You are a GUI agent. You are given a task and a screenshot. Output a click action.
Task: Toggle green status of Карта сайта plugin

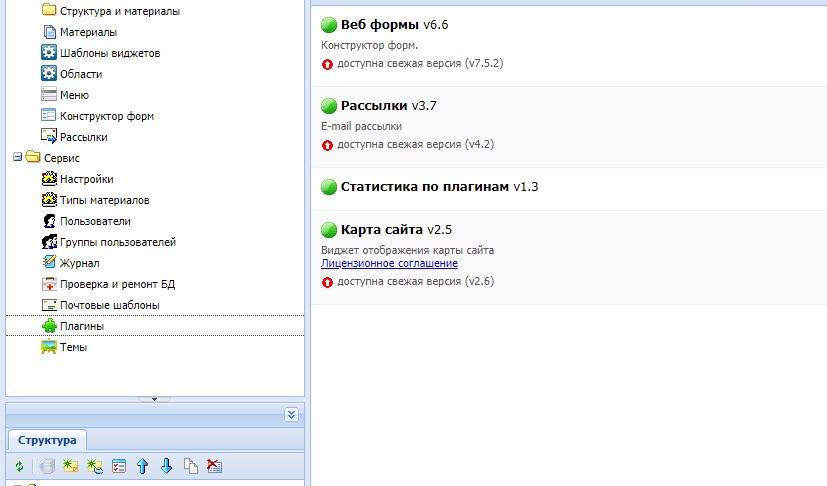coord(328,229)
